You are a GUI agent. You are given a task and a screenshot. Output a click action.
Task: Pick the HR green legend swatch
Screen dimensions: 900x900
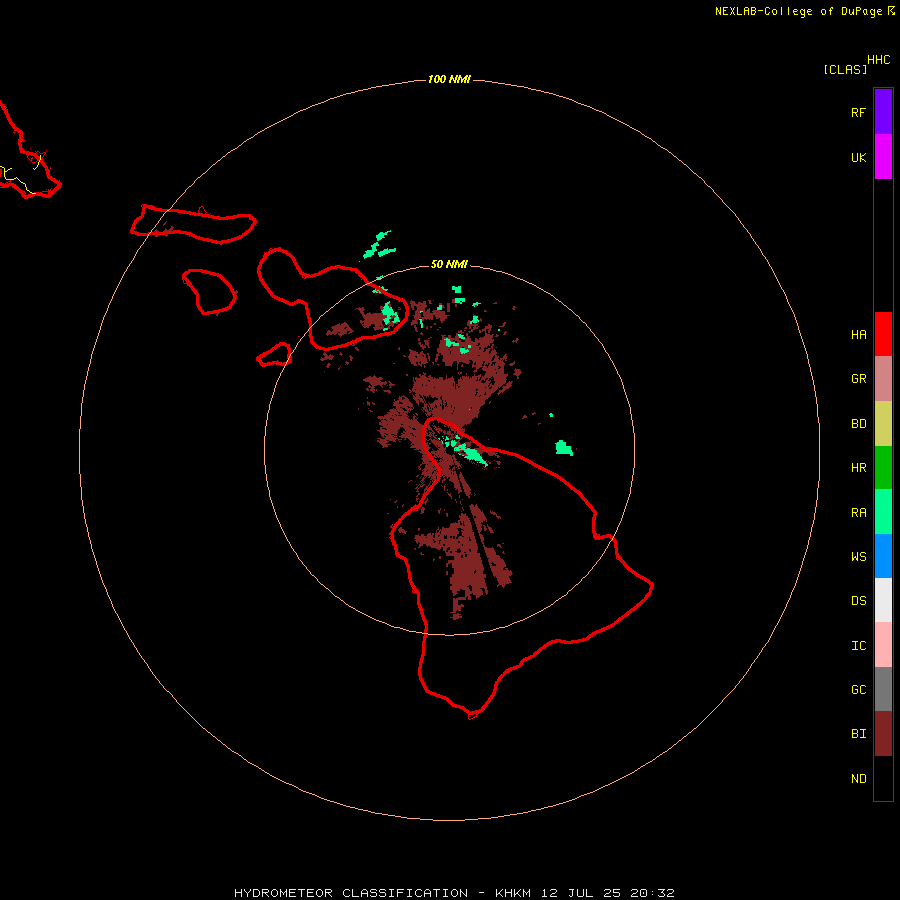[883, 468]
